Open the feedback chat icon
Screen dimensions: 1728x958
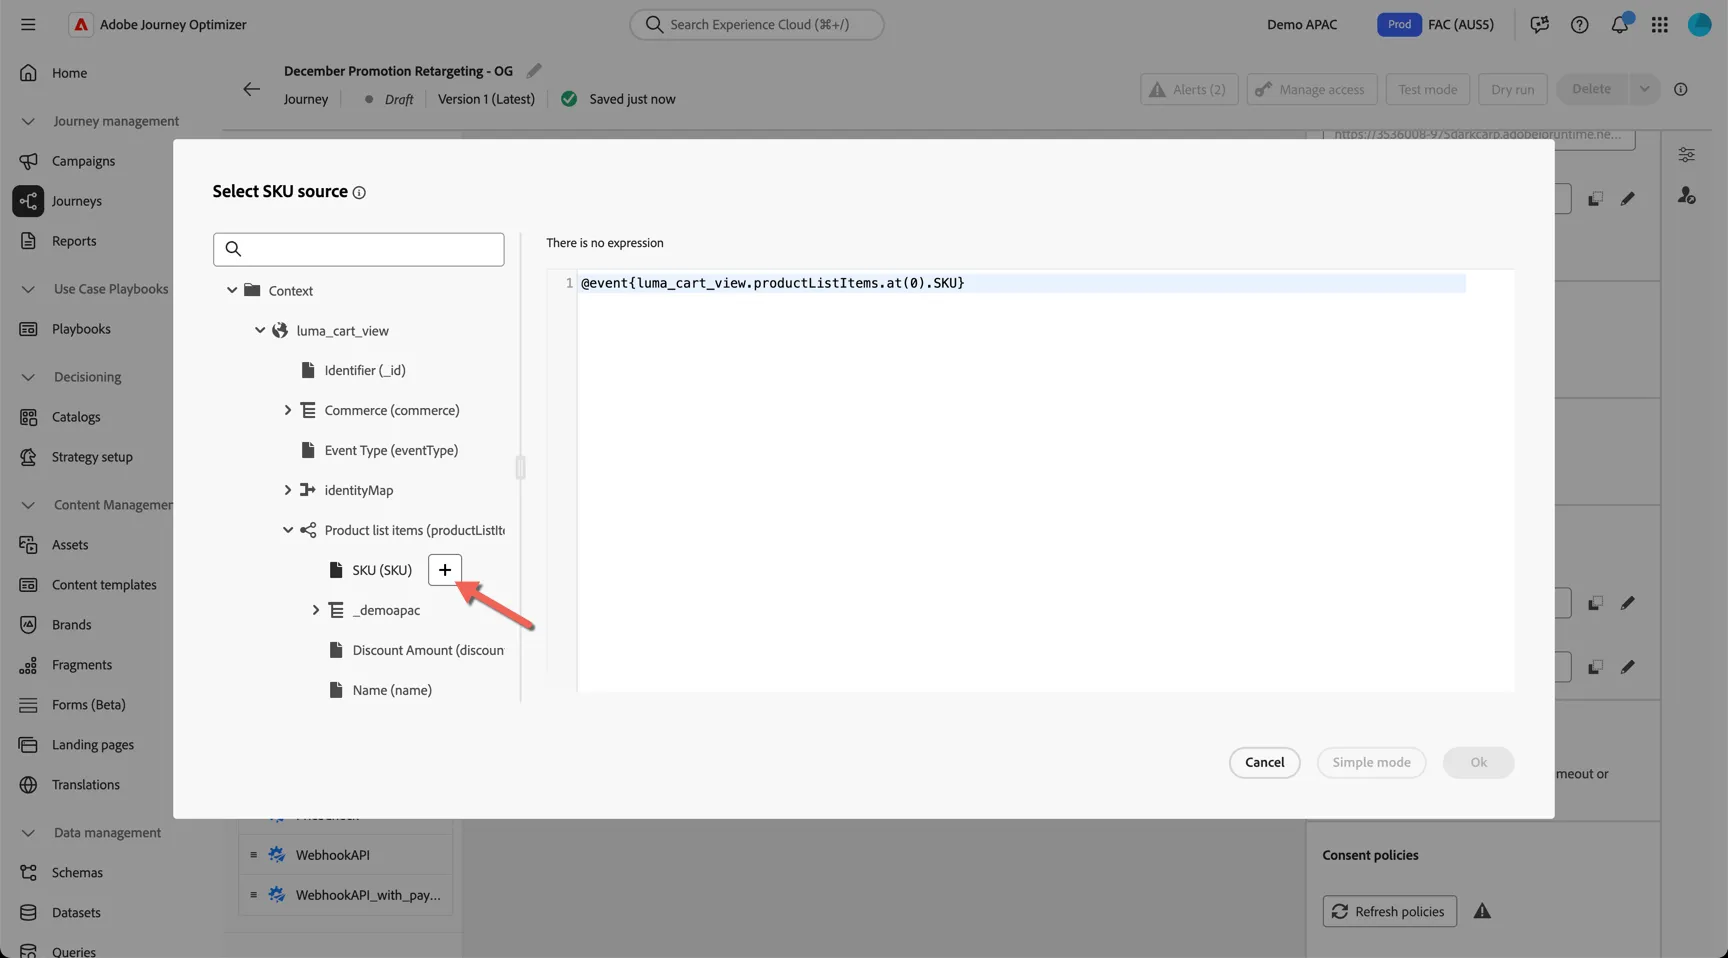(1539, 24)
